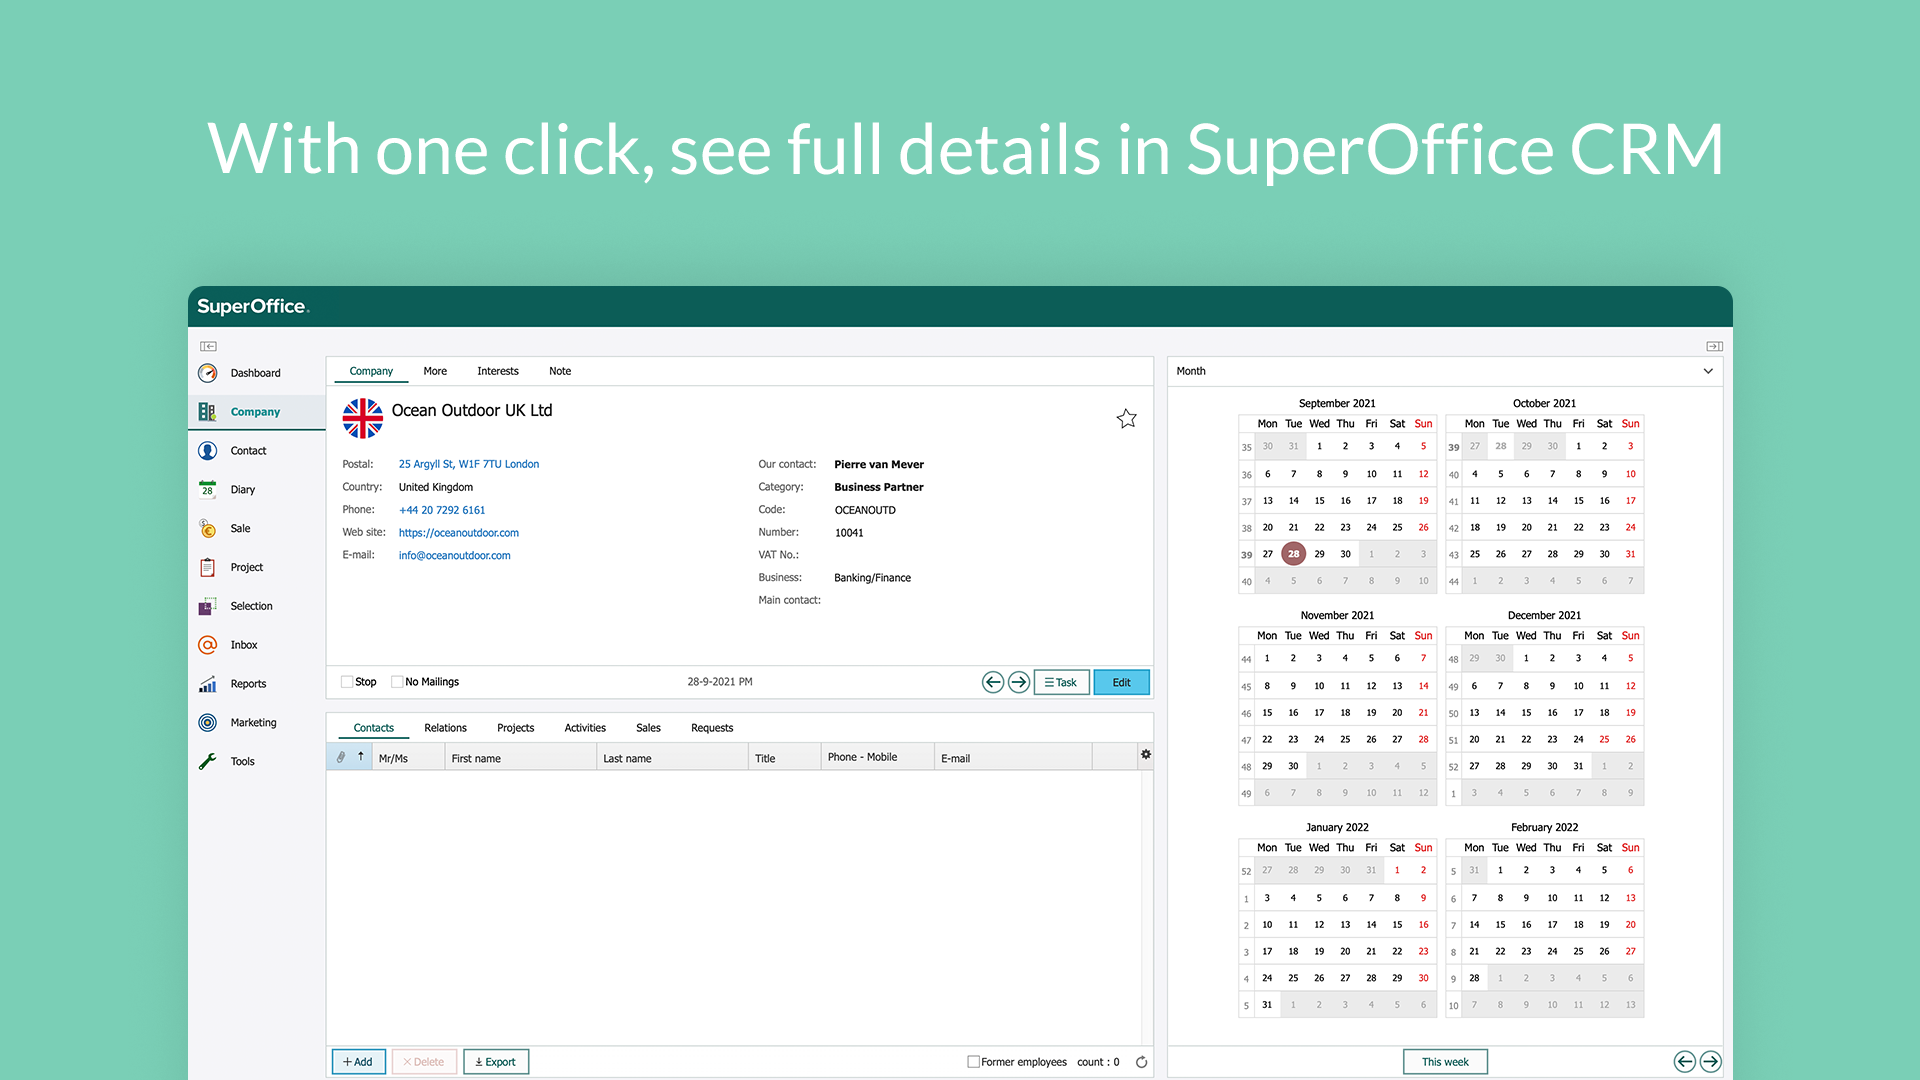Click the info@oceanoutdoor.com email link
1920x1080 pixels.
pyautogui.click(x=454, y=556)
